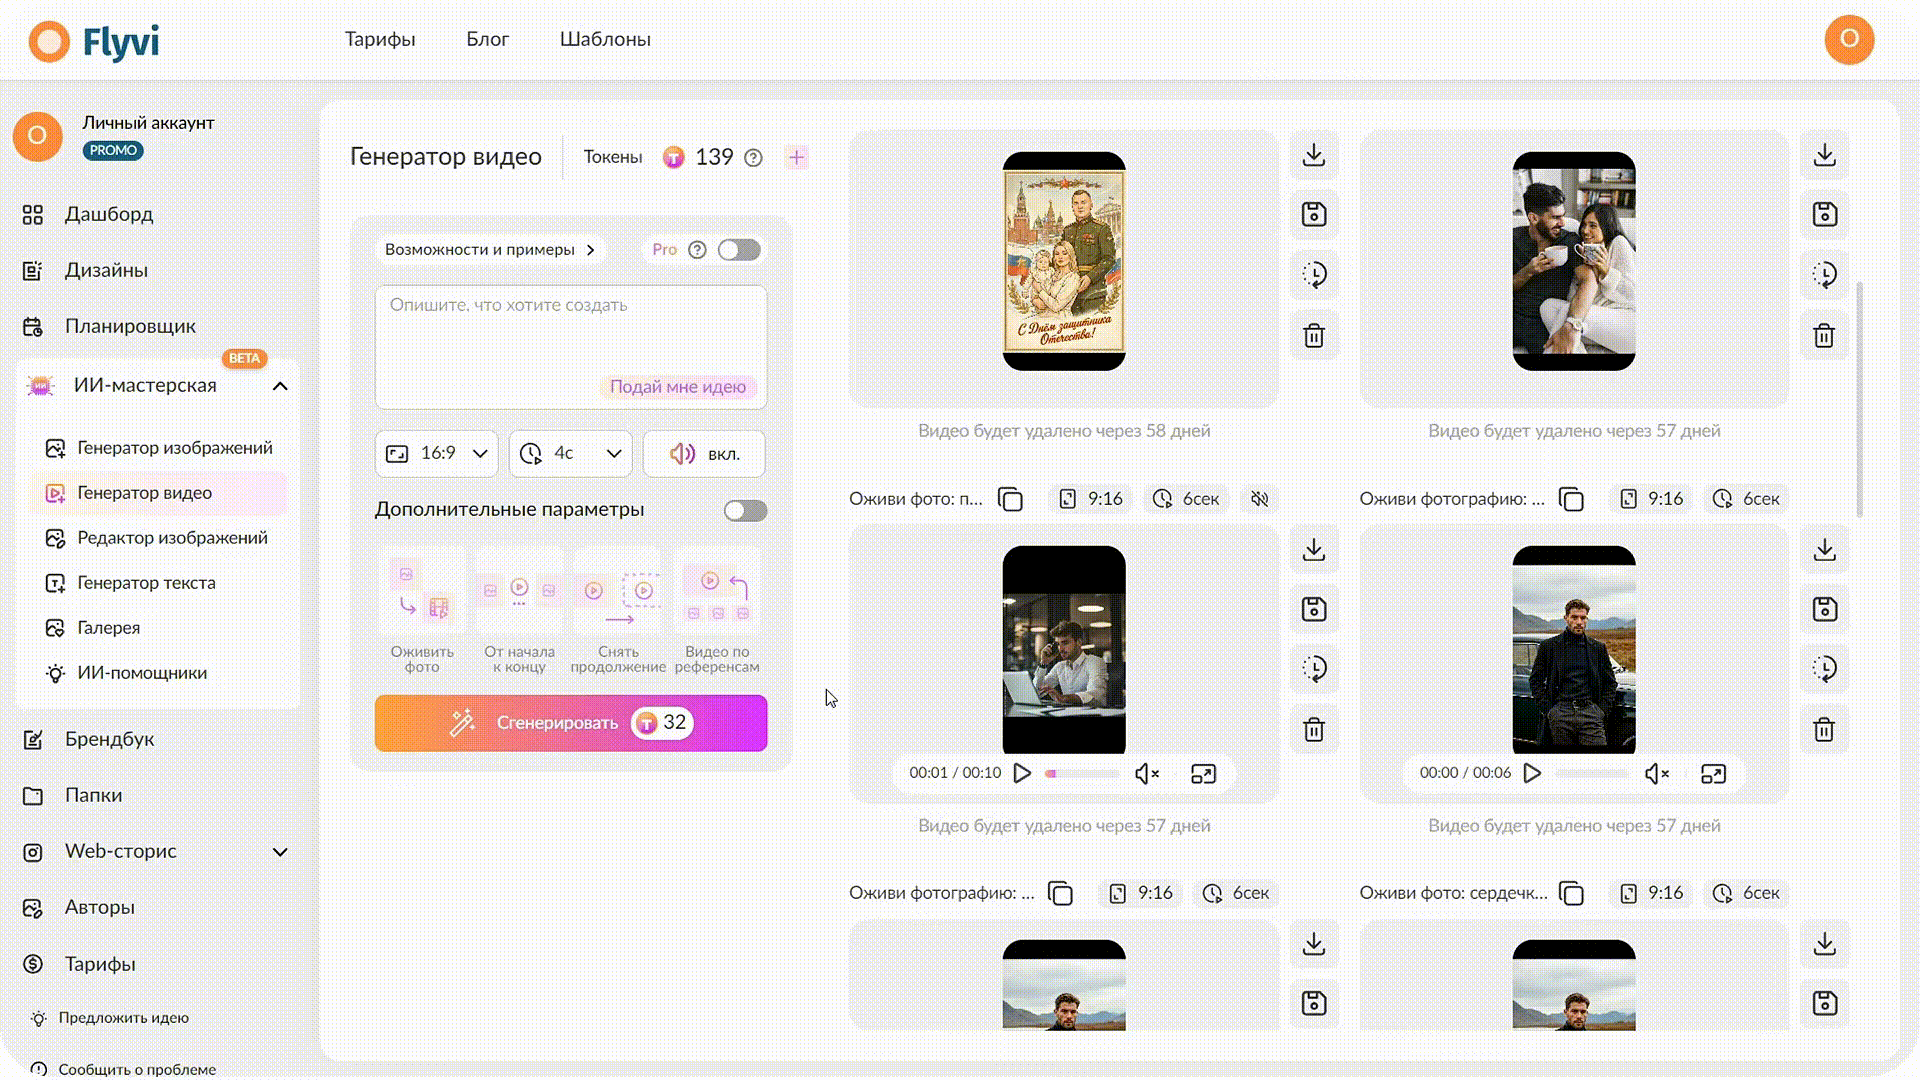Click 'Подай мне идею' link
Image resolution: width=1920 pixels, height=1080 pixels.
pyautogui.click(x=678, y=387)
